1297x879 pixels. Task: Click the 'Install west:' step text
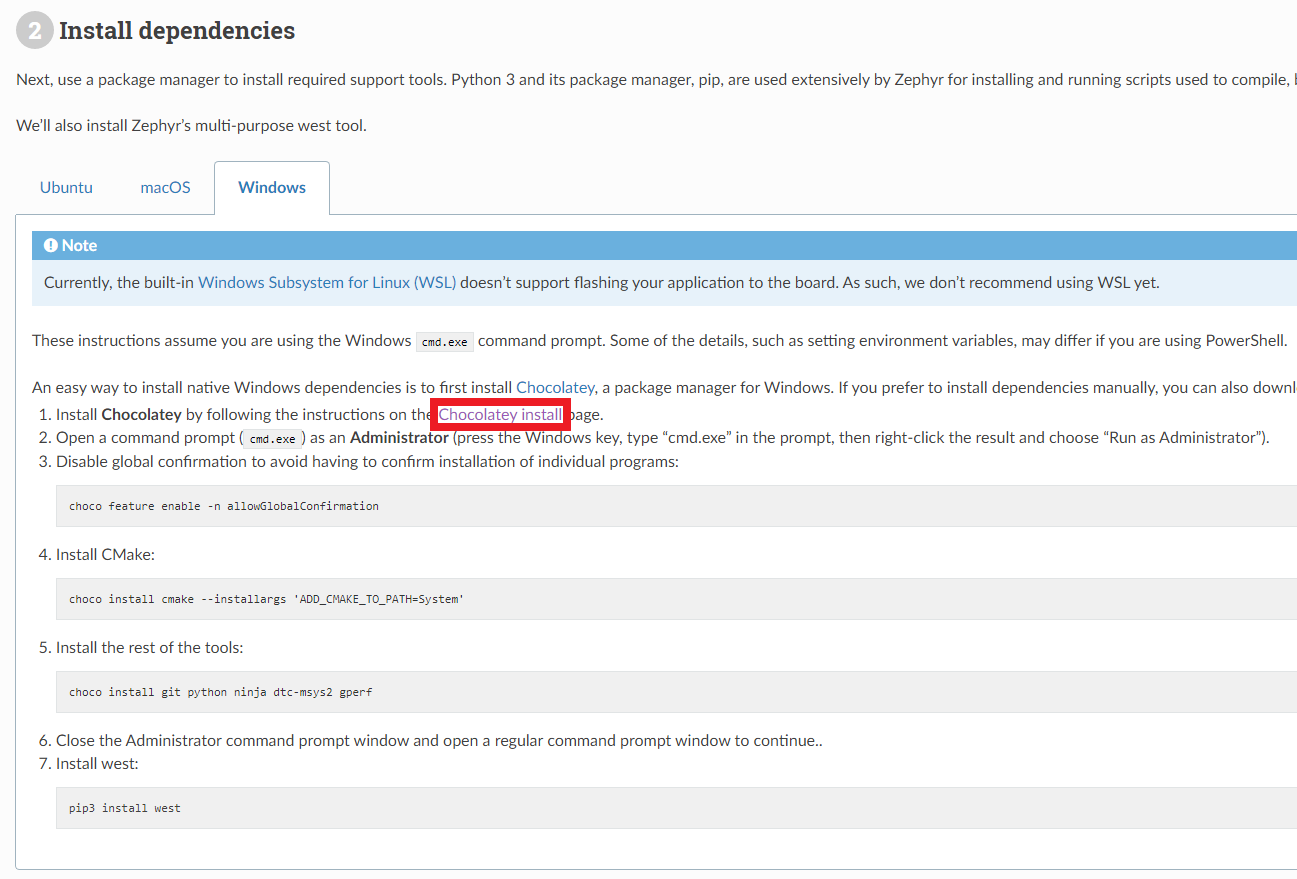(97, 764)
